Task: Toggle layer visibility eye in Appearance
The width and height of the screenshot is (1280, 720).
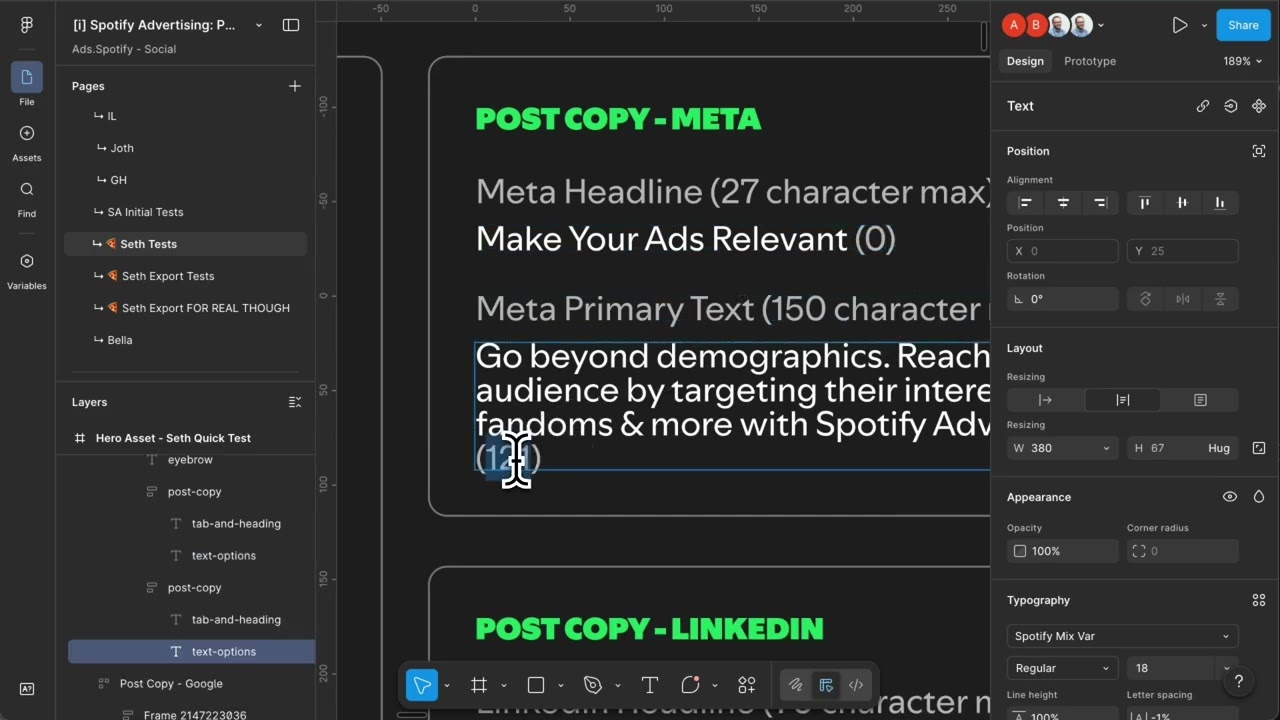Action: click(1230, 497)
